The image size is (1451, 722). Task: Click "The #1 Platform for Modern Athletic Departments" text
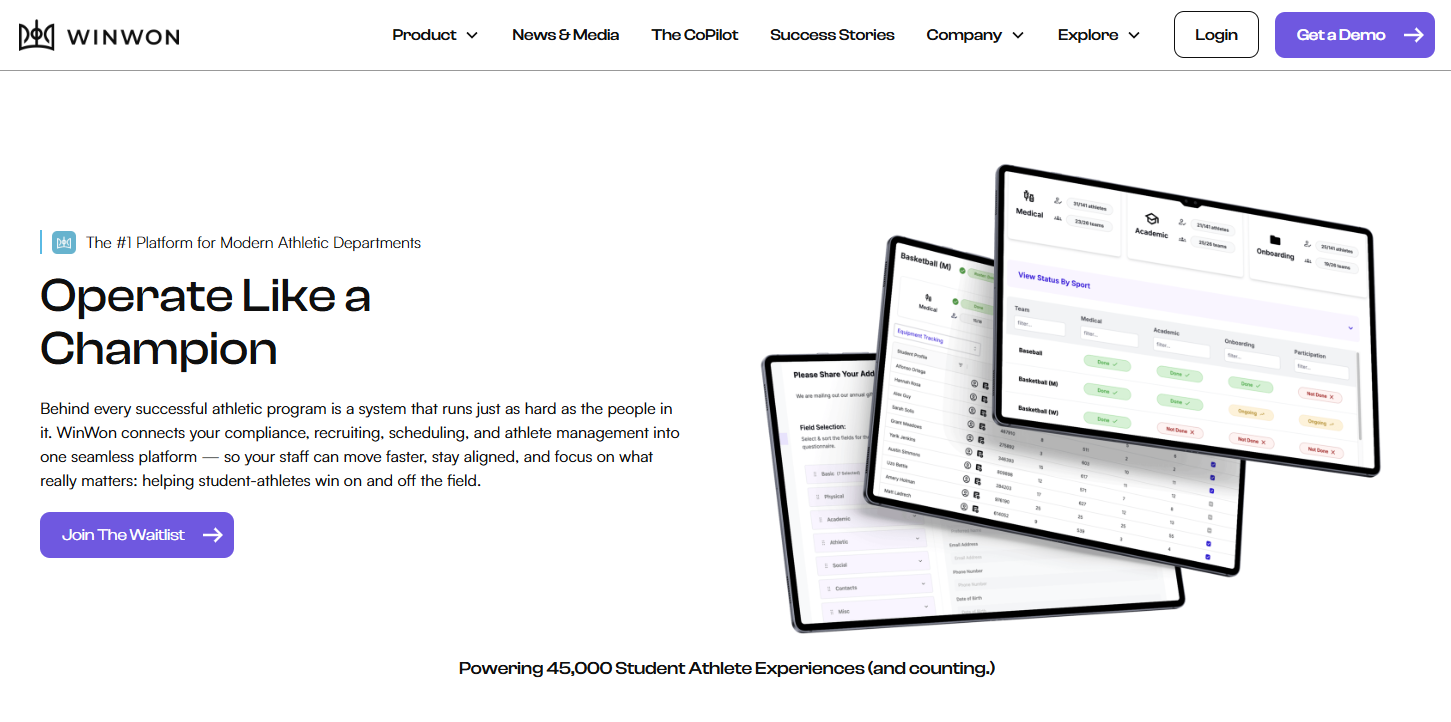click(x=254, y=242)
